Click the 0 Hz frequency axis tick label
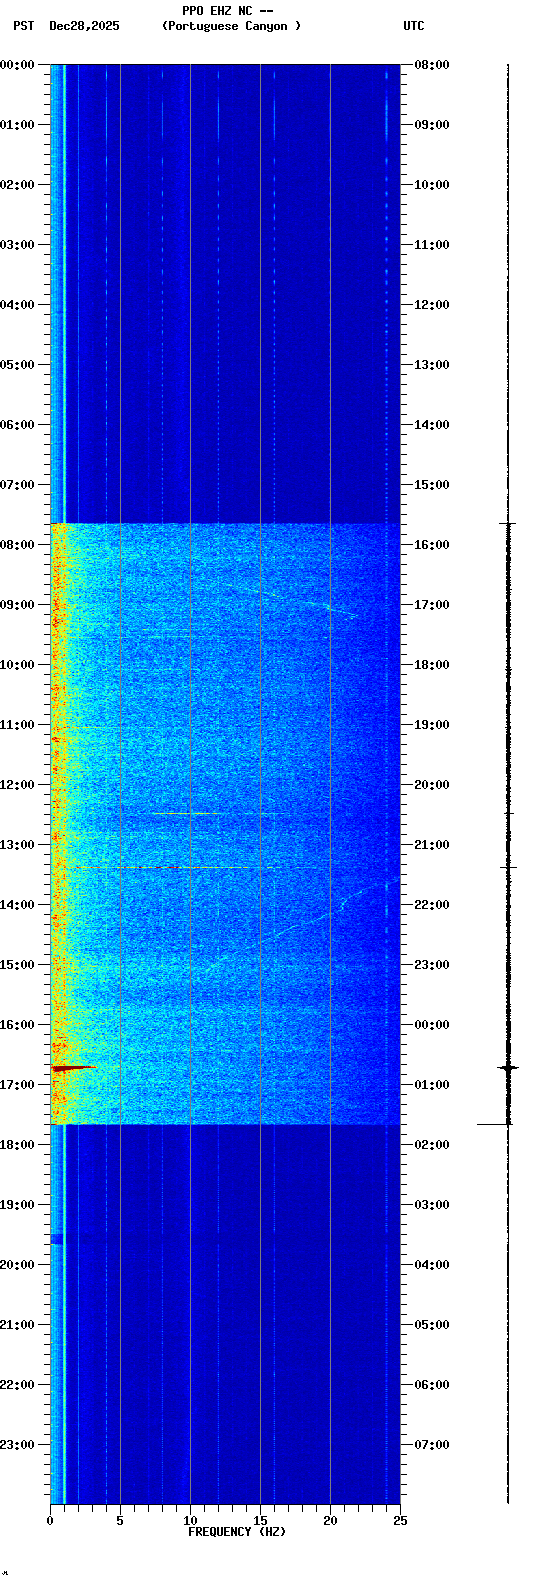The height and width of the screenshot is (1584, 552). click(50, 1521)
